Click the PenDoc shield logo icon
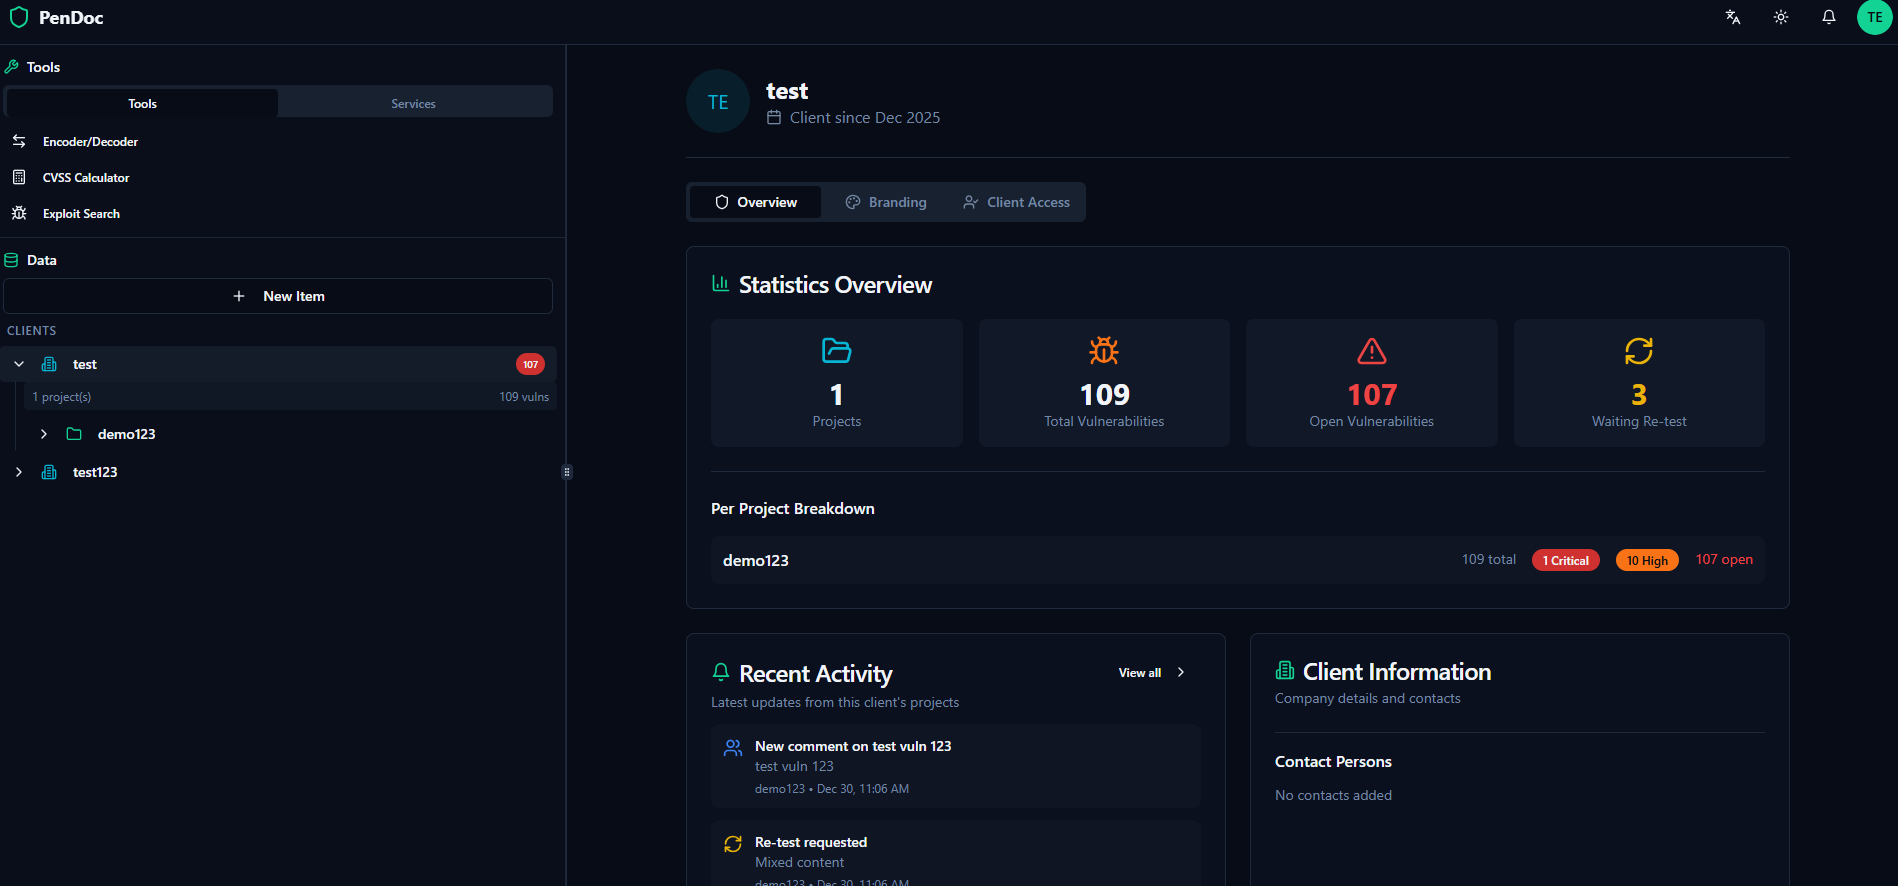The width and height of the screenshot is (1898, 886). pos(19,17)
